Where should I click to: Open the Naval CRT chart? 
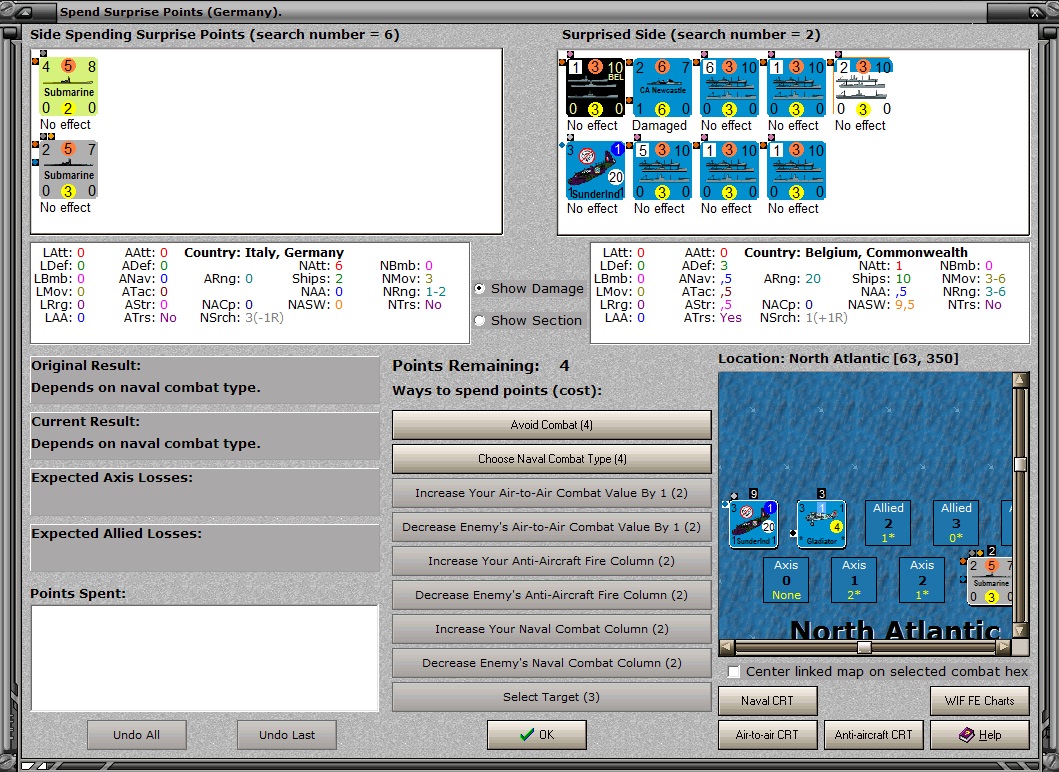(x=767, y=700)
